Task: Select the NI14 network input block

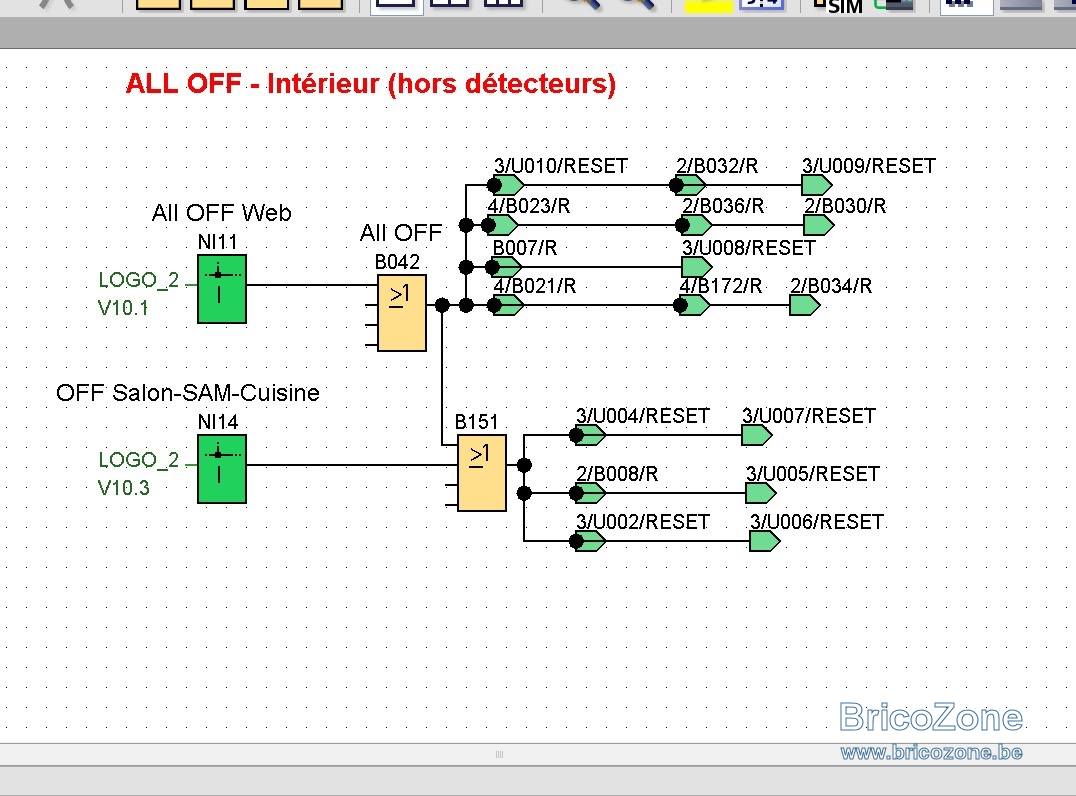Action: pyautogui.click(x=222, y=469)
